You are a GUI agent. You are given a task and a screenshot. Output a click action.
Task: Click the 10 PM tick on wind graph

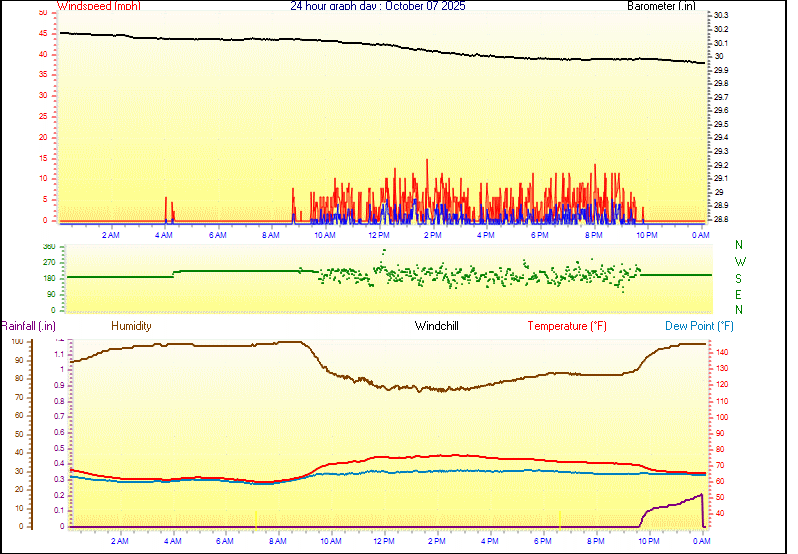646,235
